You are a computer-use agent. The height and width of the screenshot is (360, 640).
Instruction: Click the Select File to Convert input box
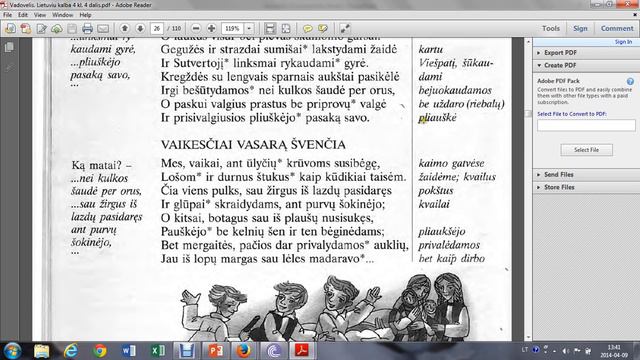point(586,125)
